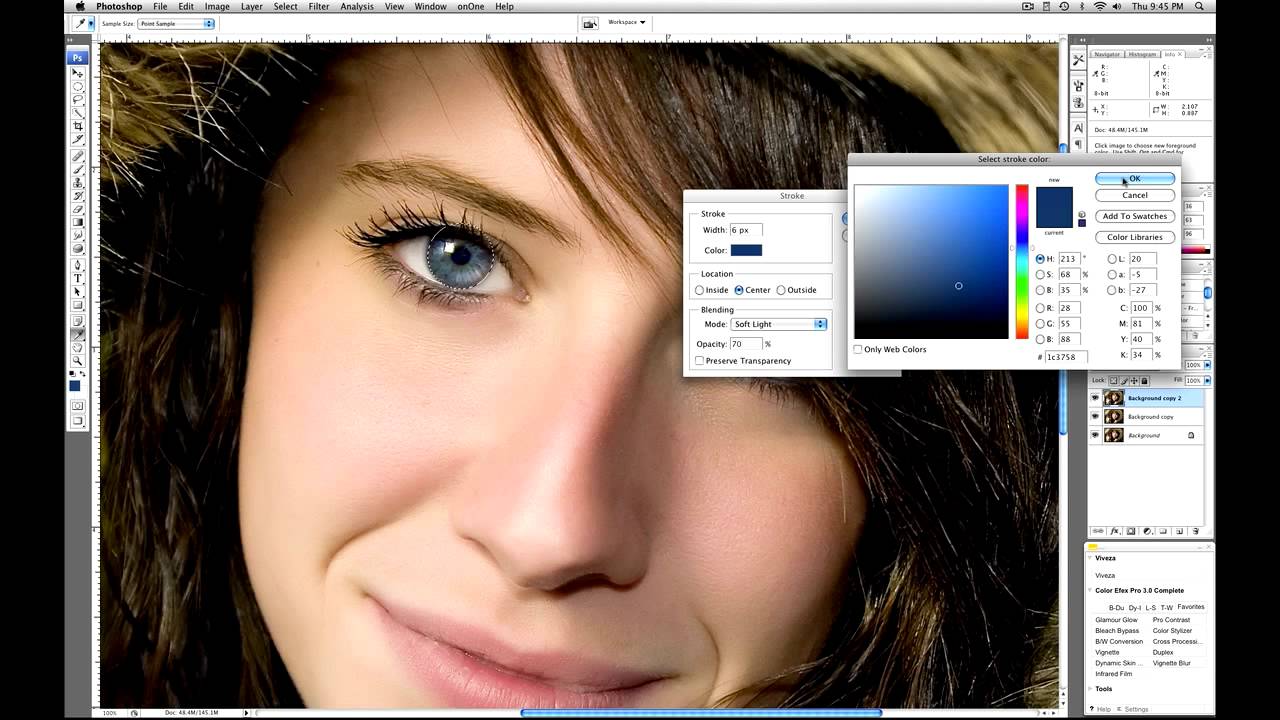Viewport: 1280px width, 720px height.
Task: Select the Elliptical Marquee tool
Action: (x=80, y=88)
